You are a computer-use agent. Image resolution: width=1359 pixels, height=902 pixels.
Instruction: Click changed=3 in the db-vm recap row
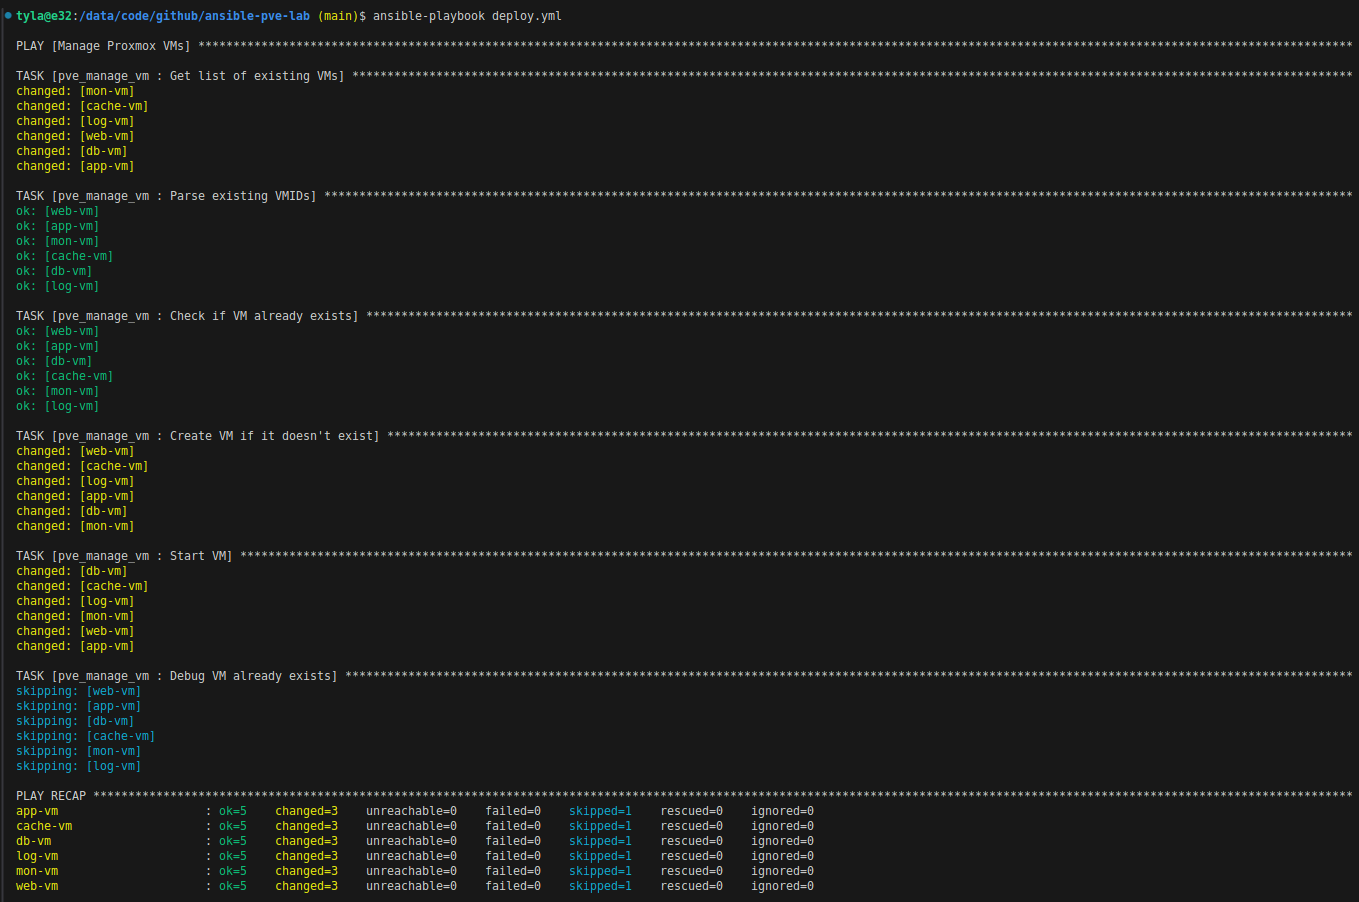pos(306,841)
